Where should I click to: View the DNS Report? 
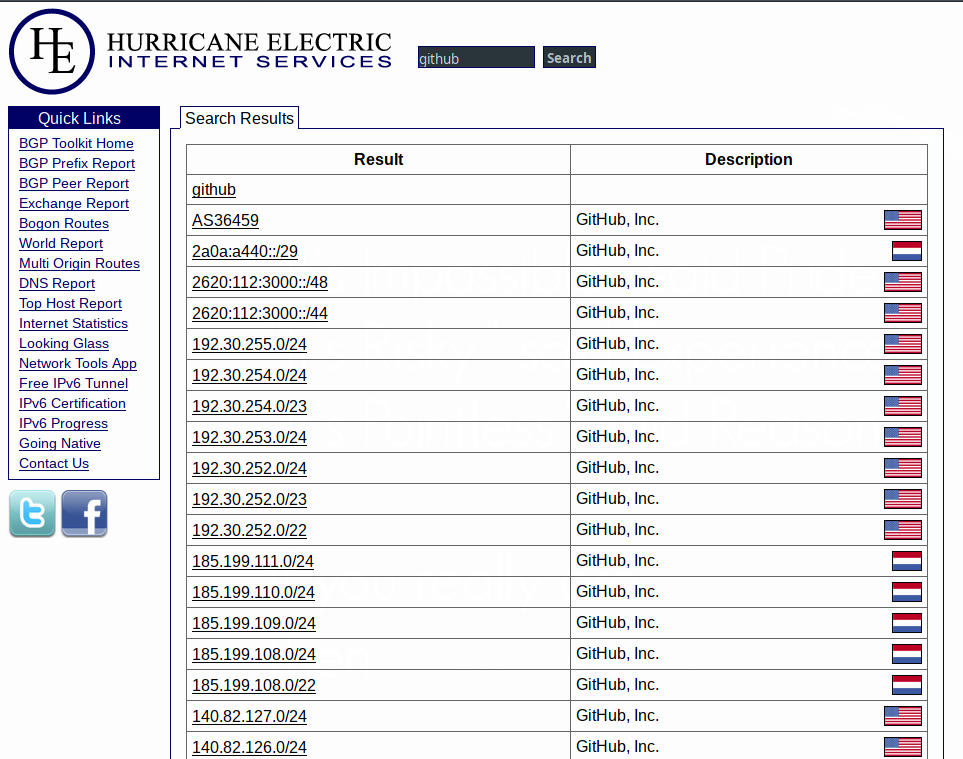(57, 283)
